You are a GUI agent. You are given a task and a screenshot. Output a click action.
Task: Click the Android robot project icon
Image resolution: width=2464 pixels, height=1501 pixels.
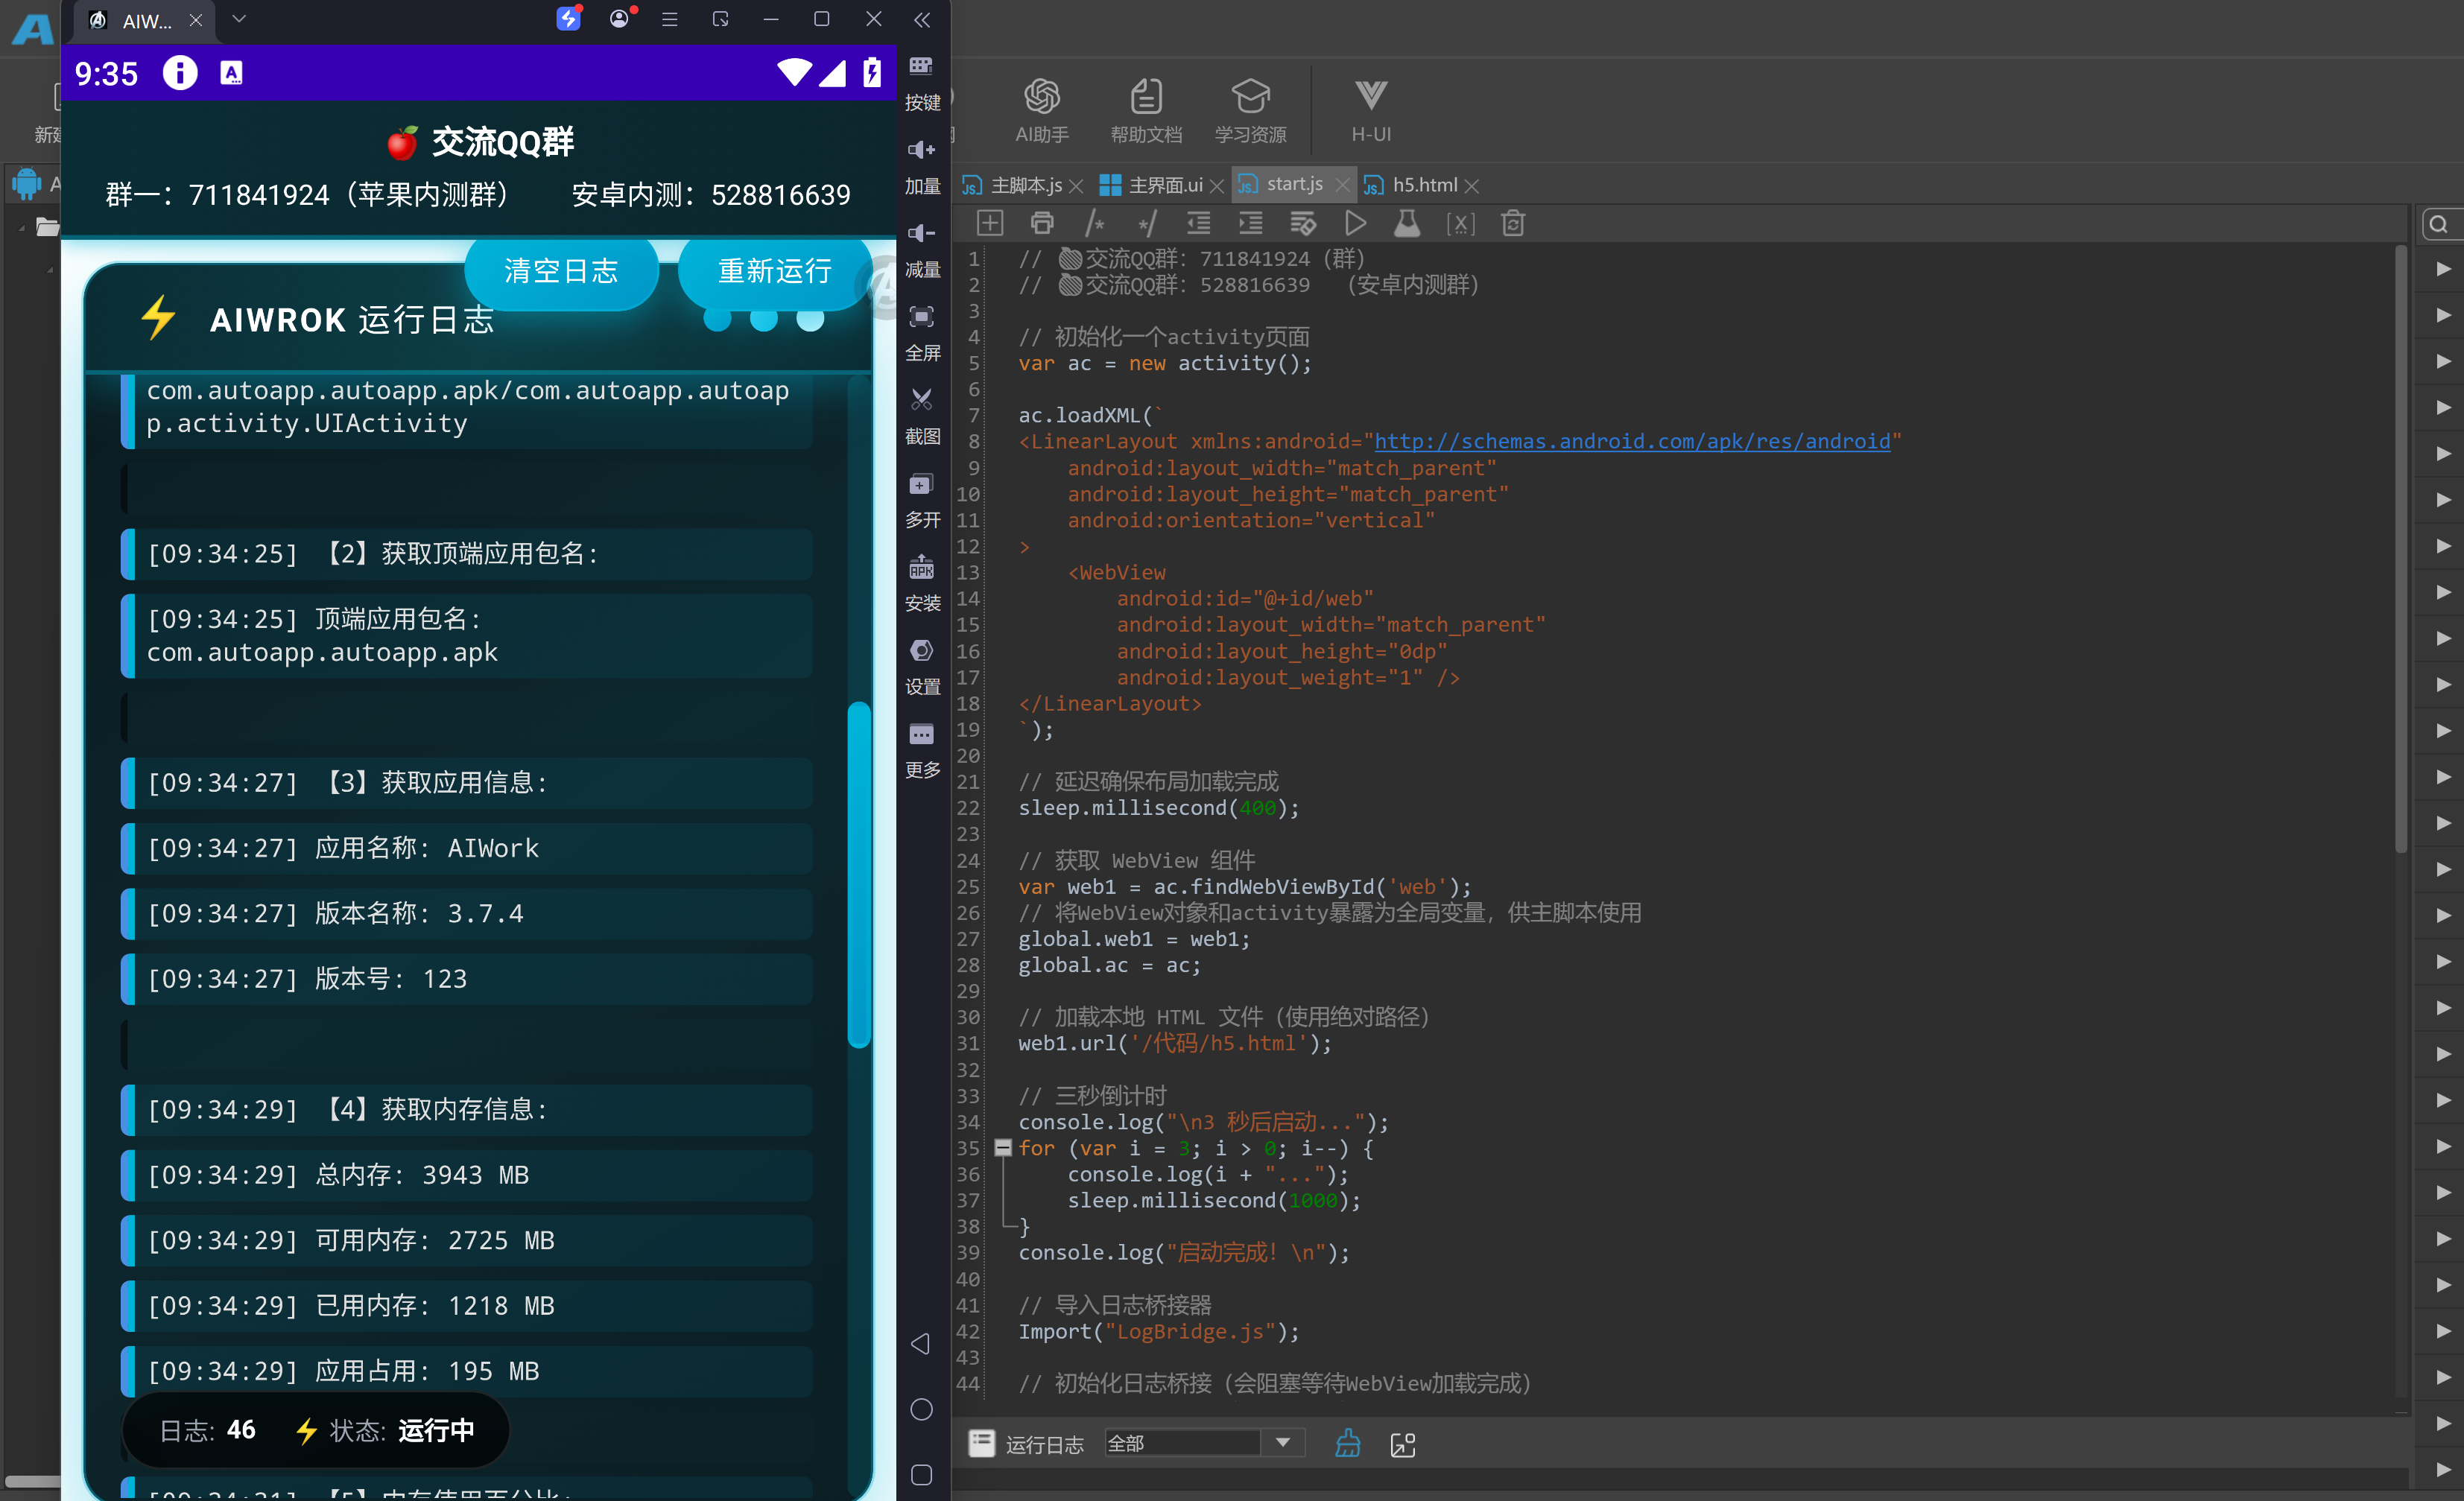click(x=25, y=184)
